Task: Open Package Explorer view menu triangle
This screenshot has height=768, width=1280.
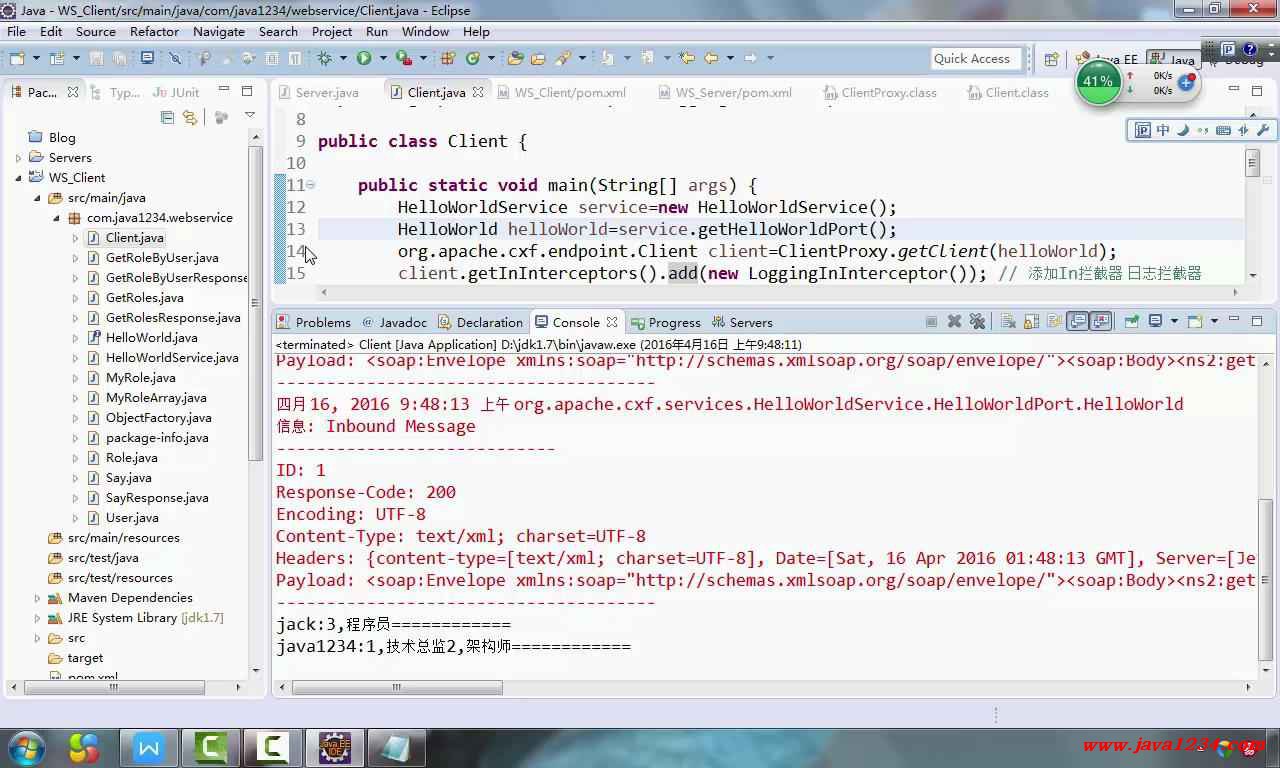Action: [250, 116]
